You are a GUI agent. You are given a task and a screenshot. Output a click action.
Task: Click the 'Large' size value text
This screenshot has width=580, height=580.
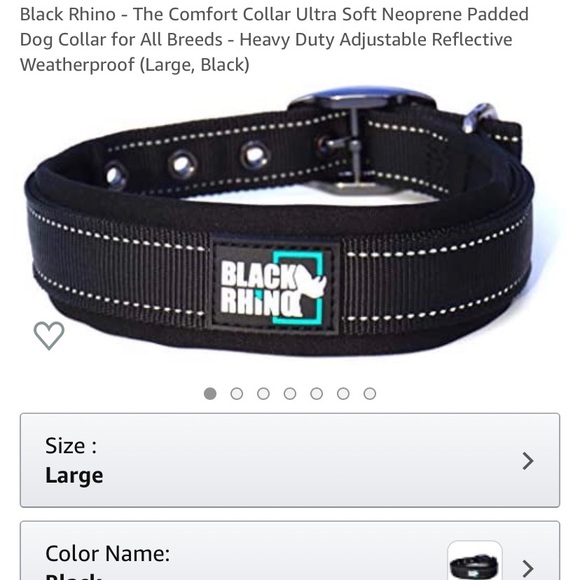[74, 476]
